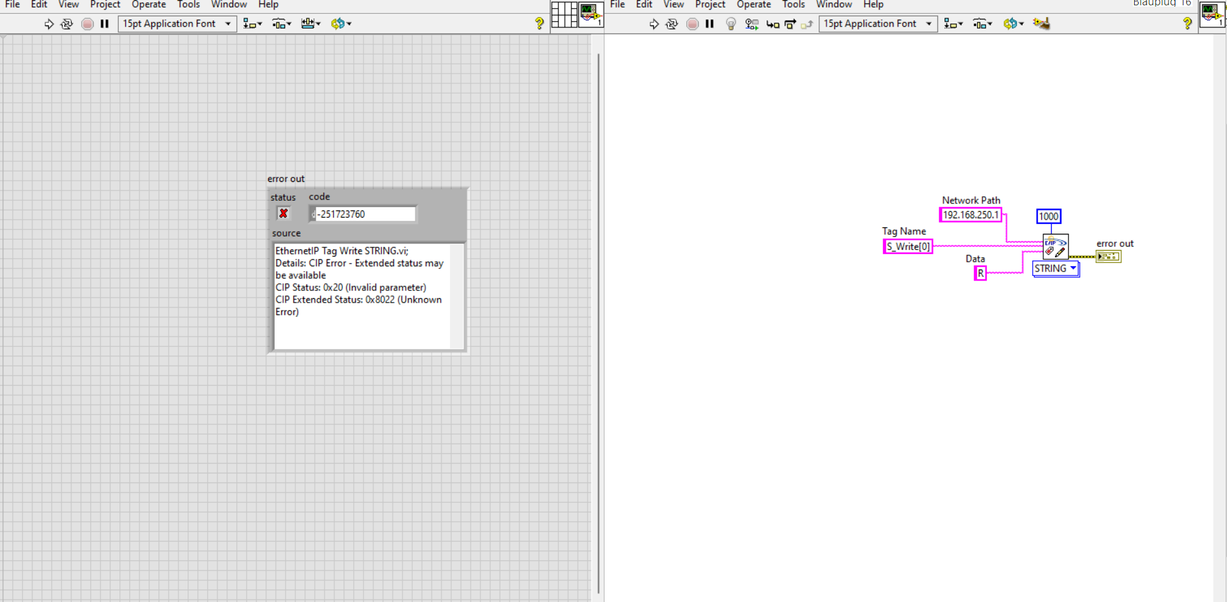Open the front panel Operate menu
1227x602 pixels.
click(148, 5)
